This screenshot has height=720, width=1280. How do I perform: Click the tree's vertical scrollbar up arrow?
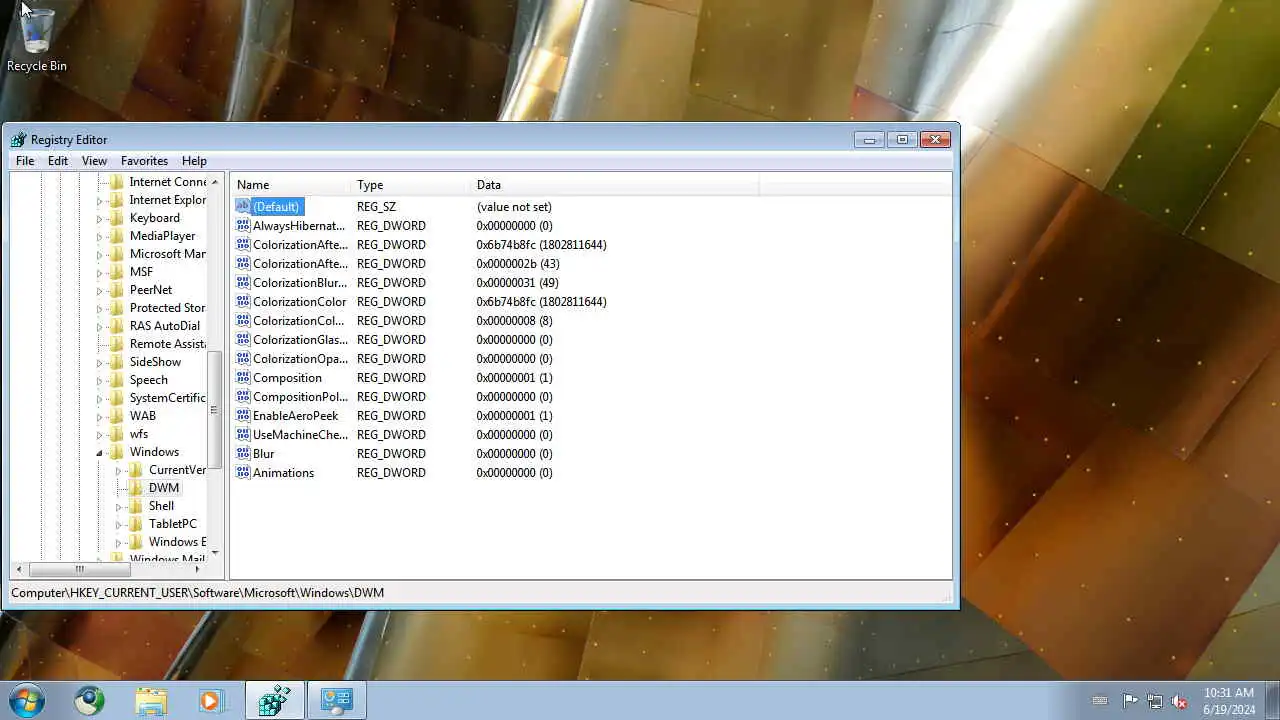click(214, 182)
